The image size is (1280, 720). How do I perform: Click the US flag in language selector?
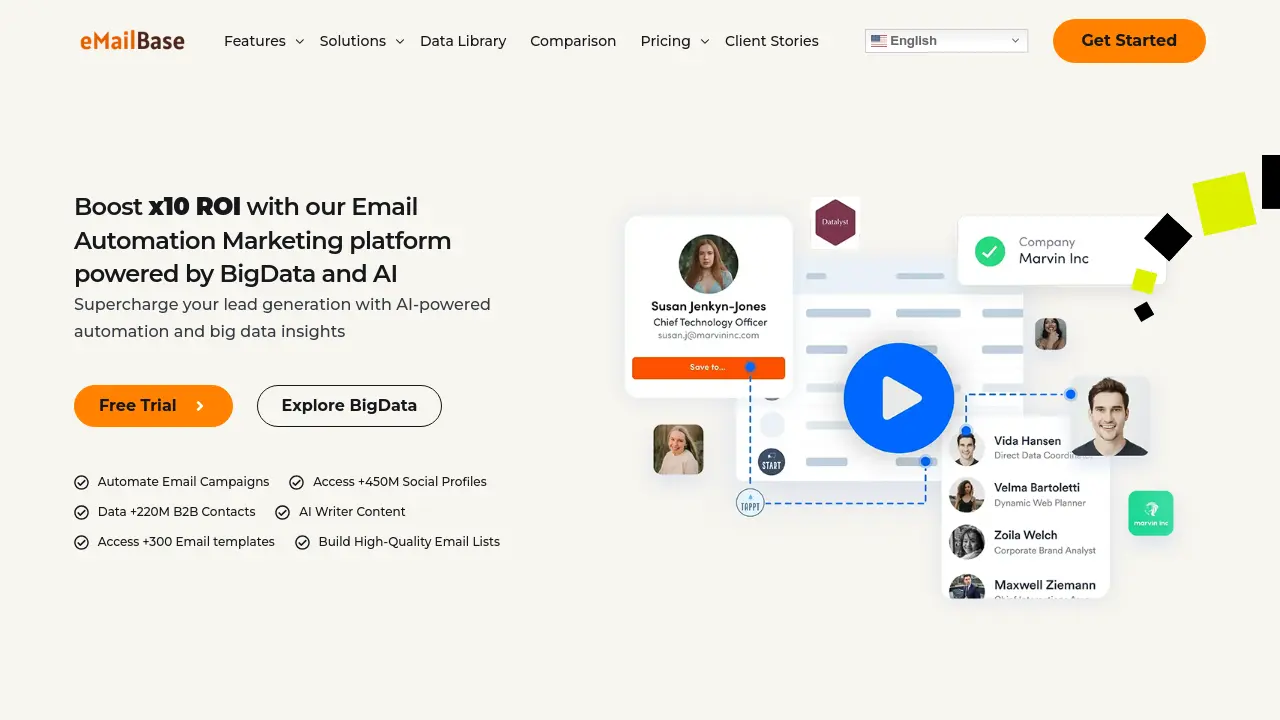(879, 41)
